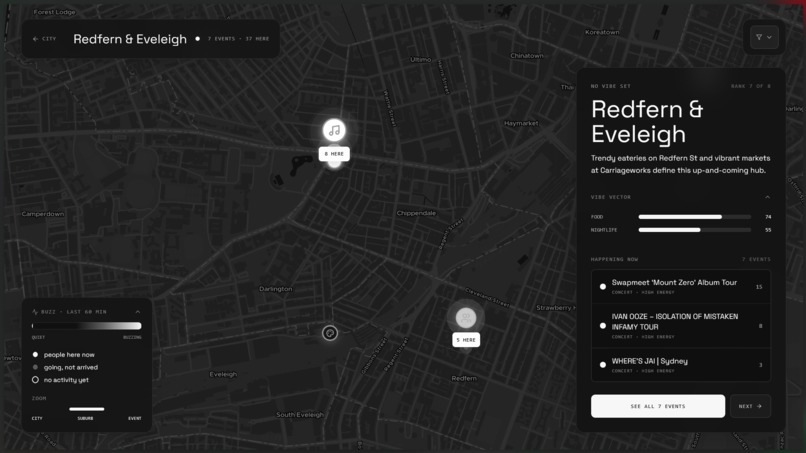Click the zoom slider bar
Image resolution: width=806 pixels, height=453 pixels.
tap(86, 409)
